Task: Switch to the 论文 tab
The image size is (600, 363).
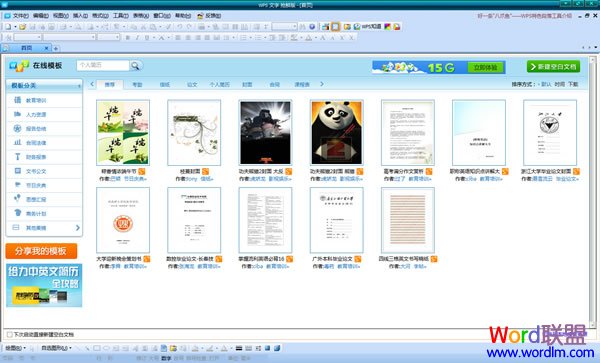Action: click(x=192, y=85)
